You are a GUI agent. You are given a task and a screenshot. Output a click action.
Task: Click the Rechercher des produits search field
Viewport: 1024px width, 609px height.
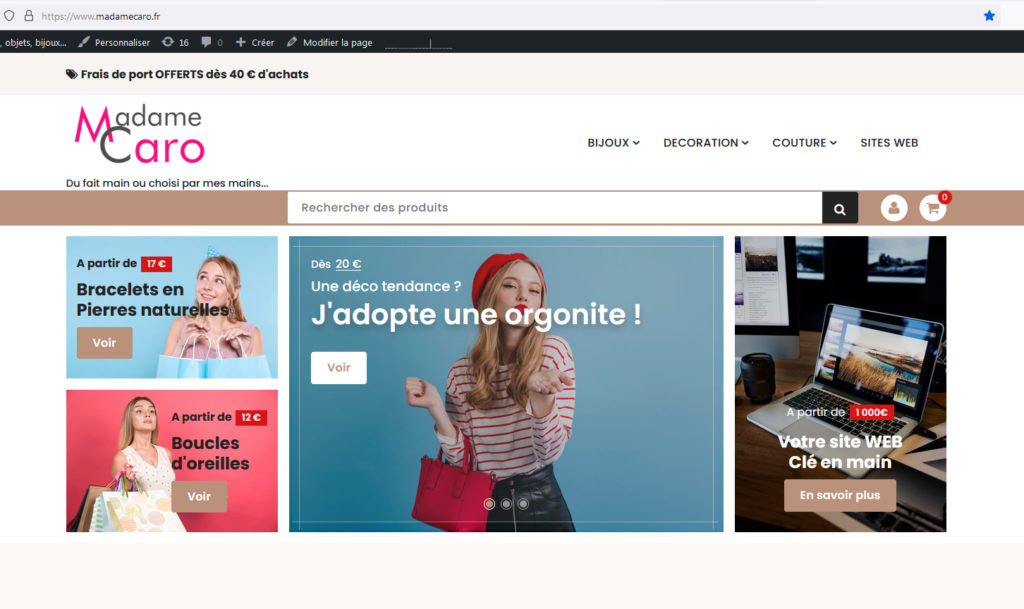pos(554,208)
